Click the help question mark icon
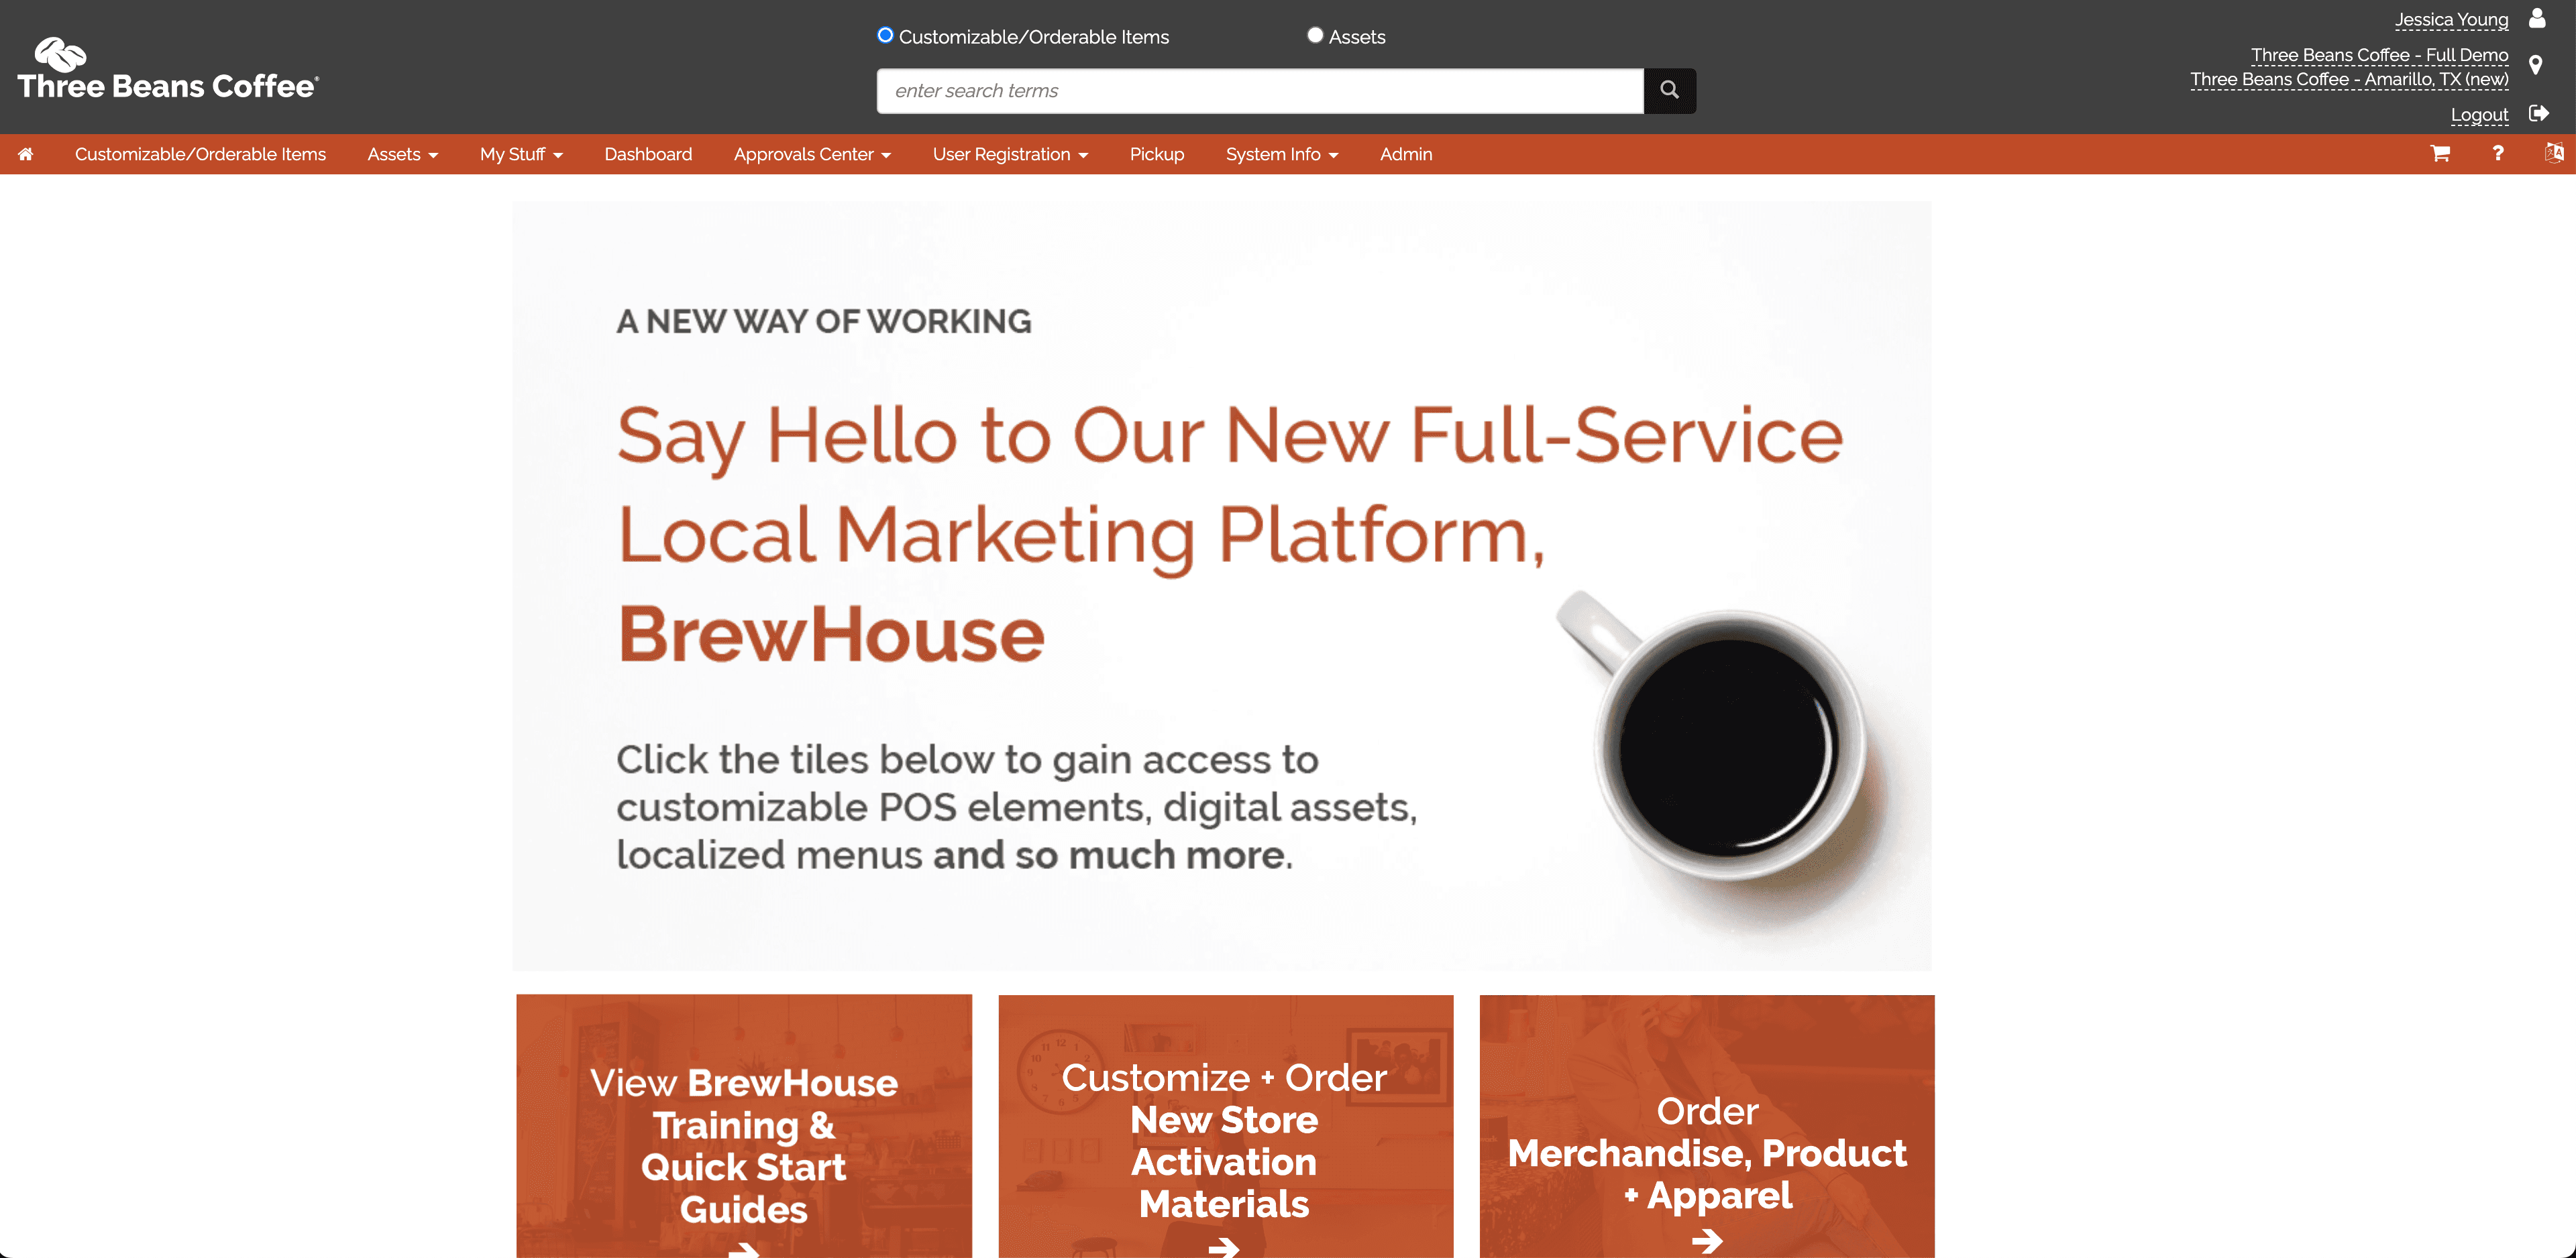Screen dimensions: 2576x1258 click(2498, 154)
